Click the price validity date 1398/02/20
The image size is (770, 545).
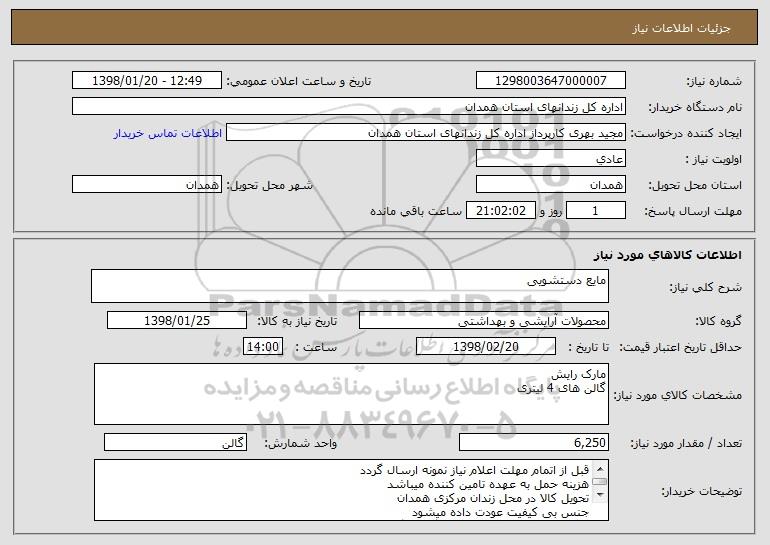pos(486,346)
